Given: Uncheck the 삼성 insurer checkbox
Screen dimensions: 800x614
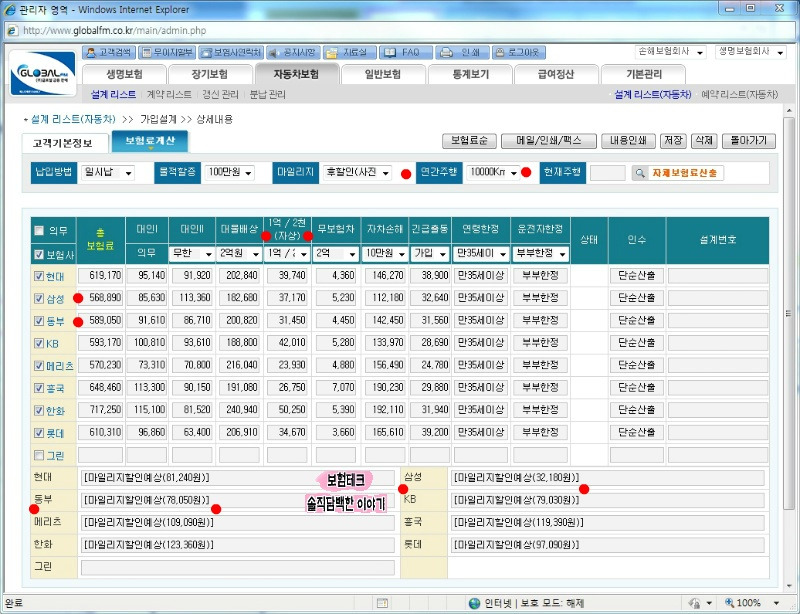Looking at the screenshot, I should pyautogui.click(x=39, y=299).
